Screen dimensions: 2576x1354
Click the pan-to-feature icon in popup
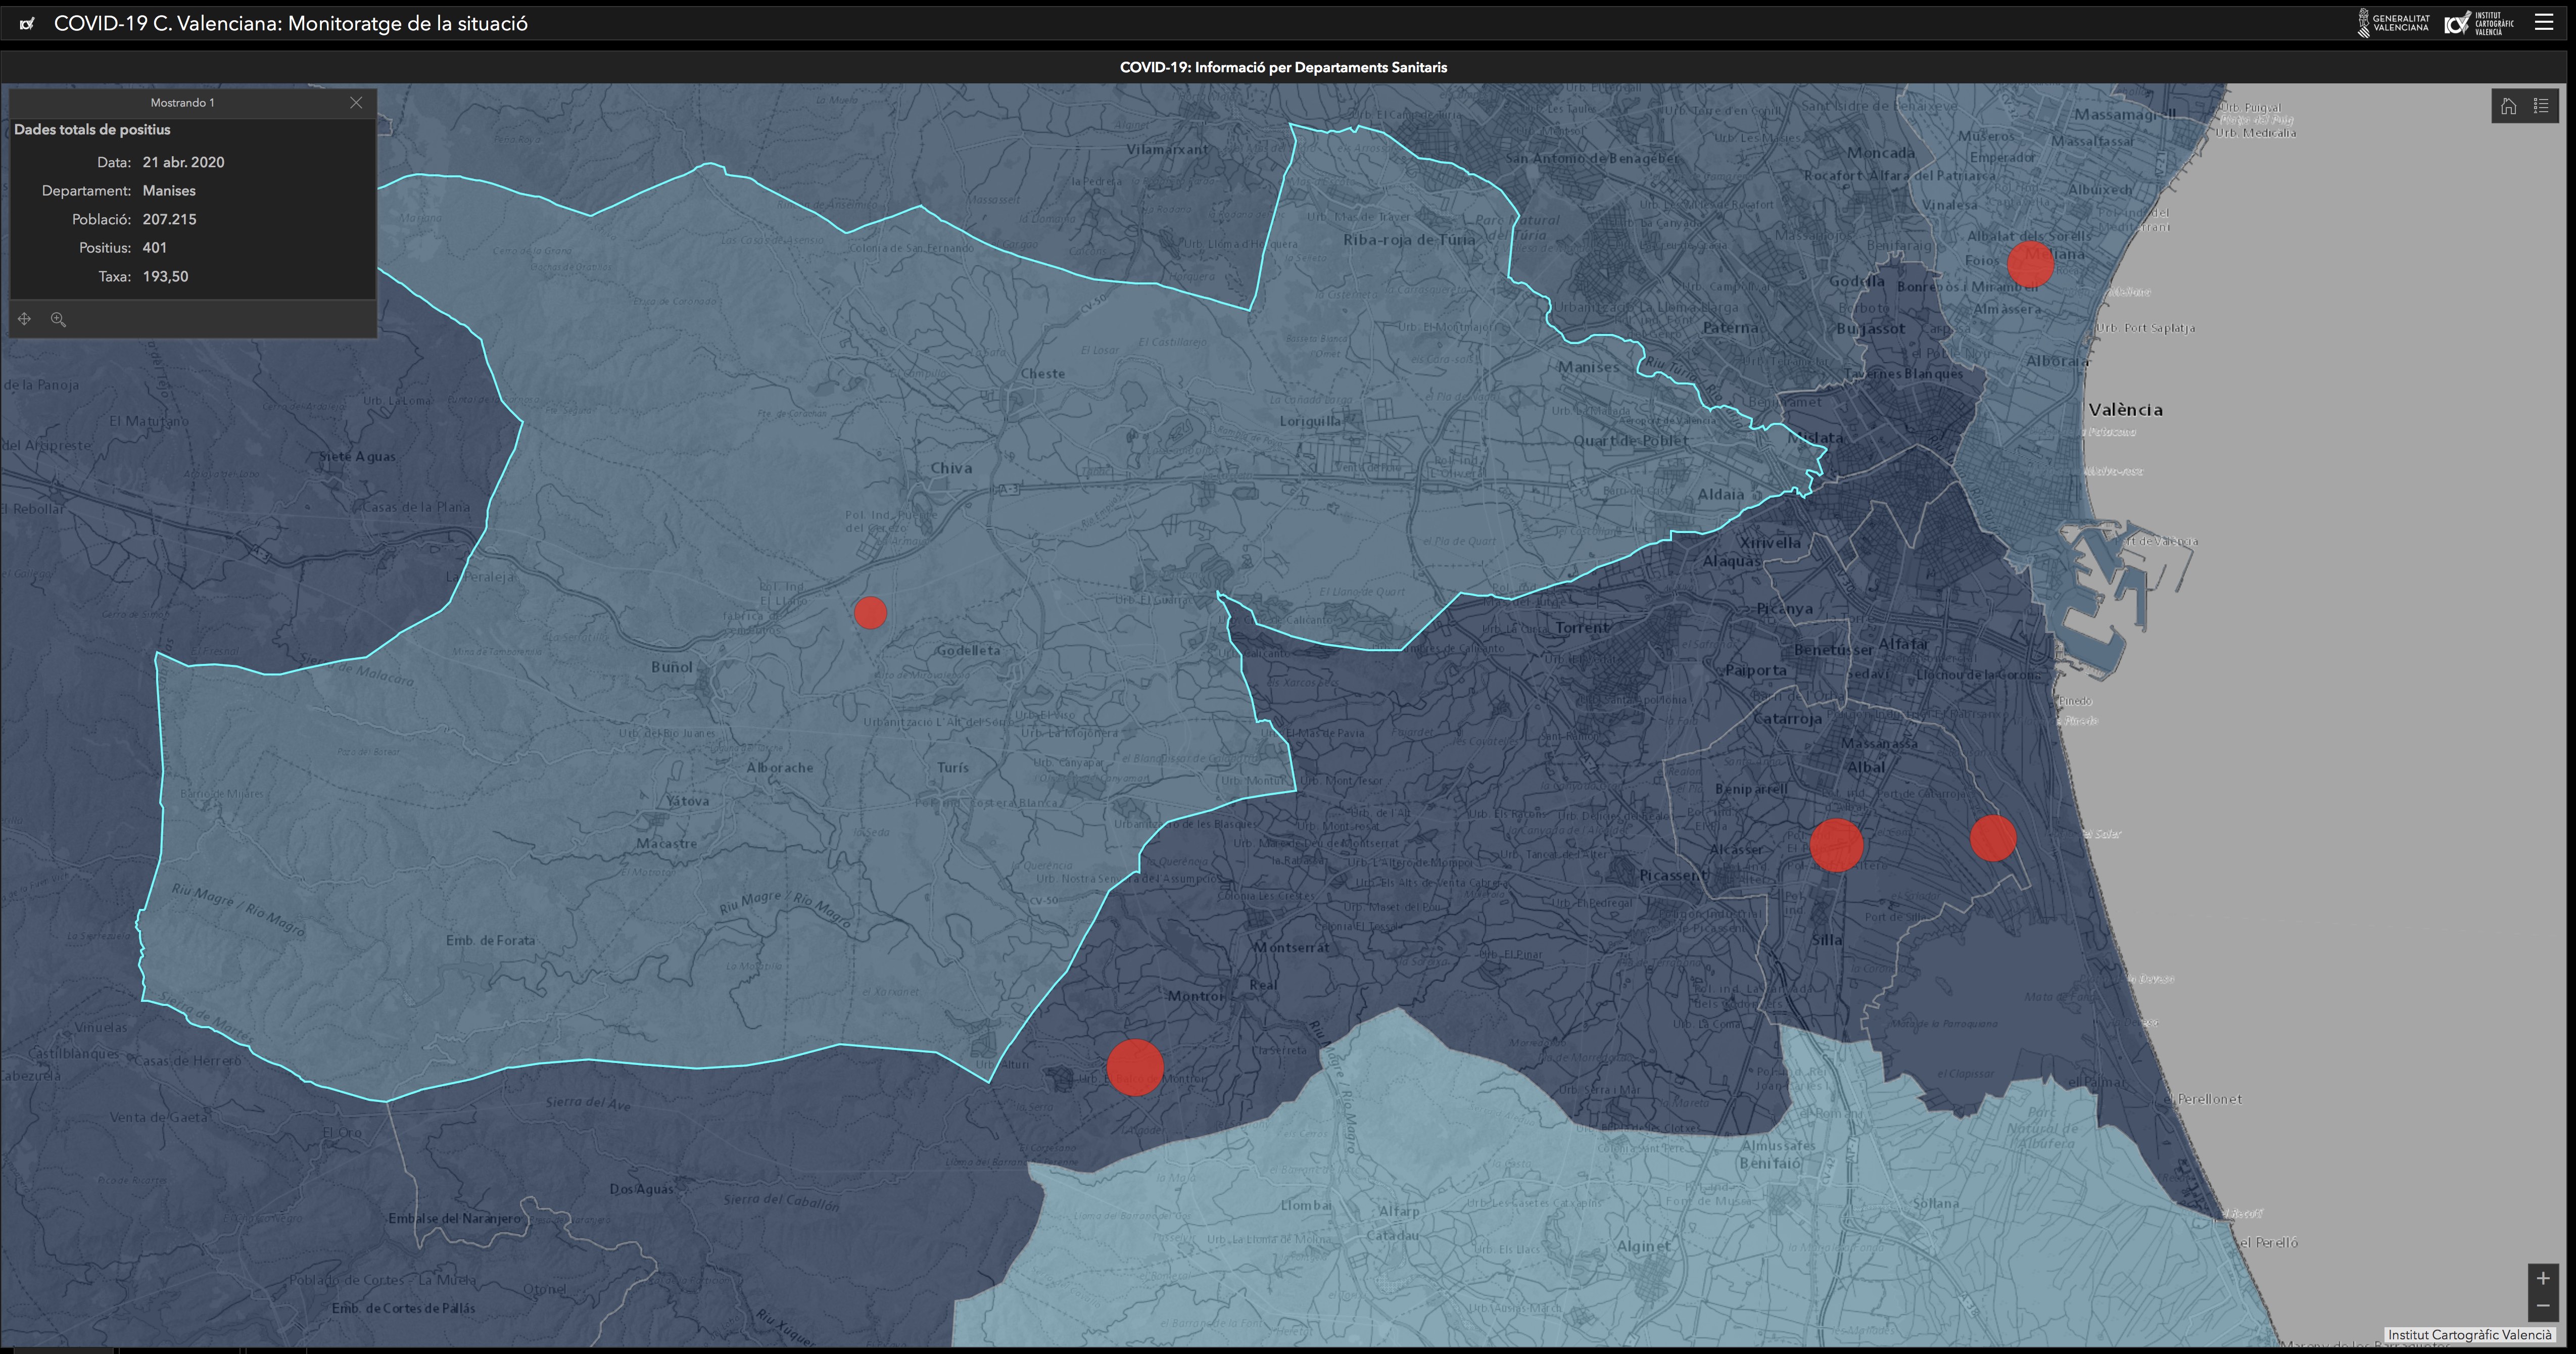[x=24, y=319]
